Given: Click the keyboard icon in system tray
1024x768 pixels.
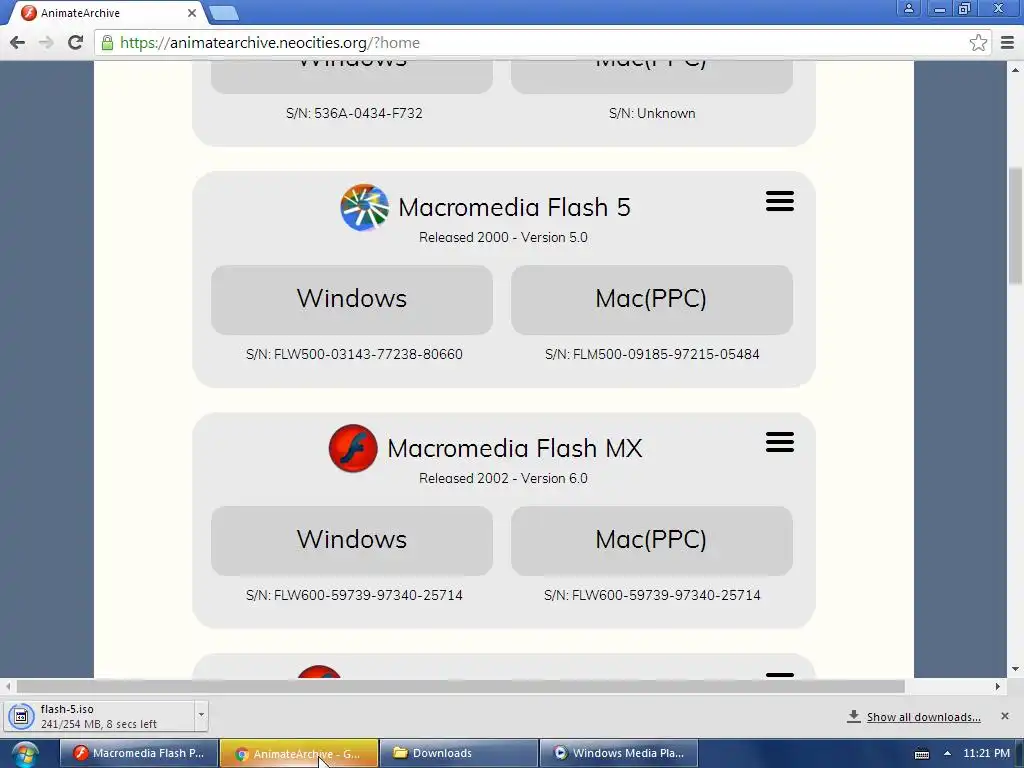Looking at the screenshot, I should tap(921, 754).
